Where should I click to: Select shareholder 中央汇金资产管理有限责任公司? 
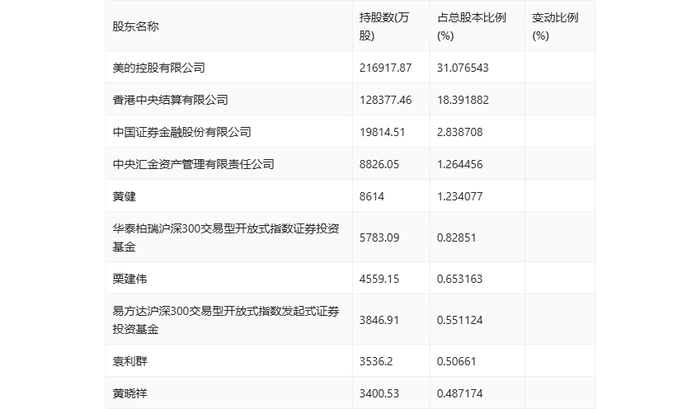[x=194, y=164]
